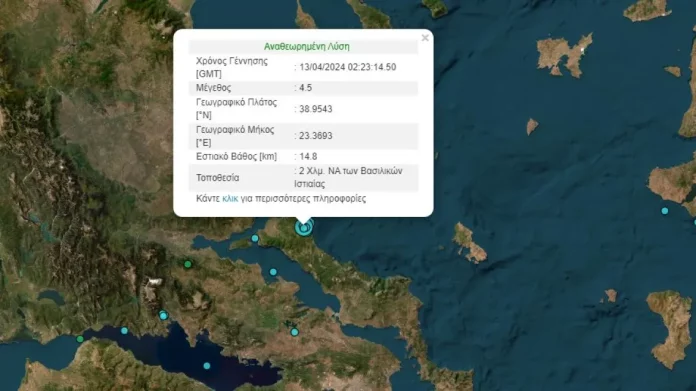This screenshot has height=391, width=696.
Task: Click the origin time value 13/04/2024 02:23:14.50
Action: [348, 67]
